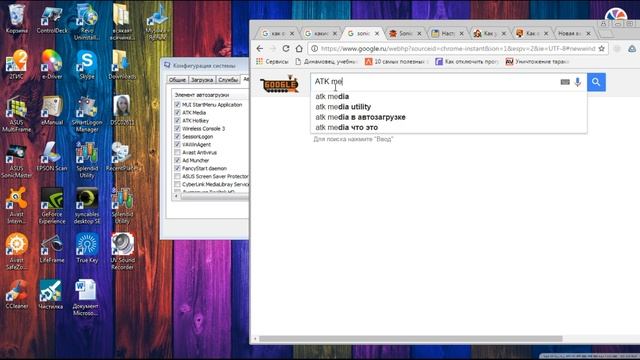
Task: Uncheck the ATK Hotkey startup item
Action: coord(177,120)
